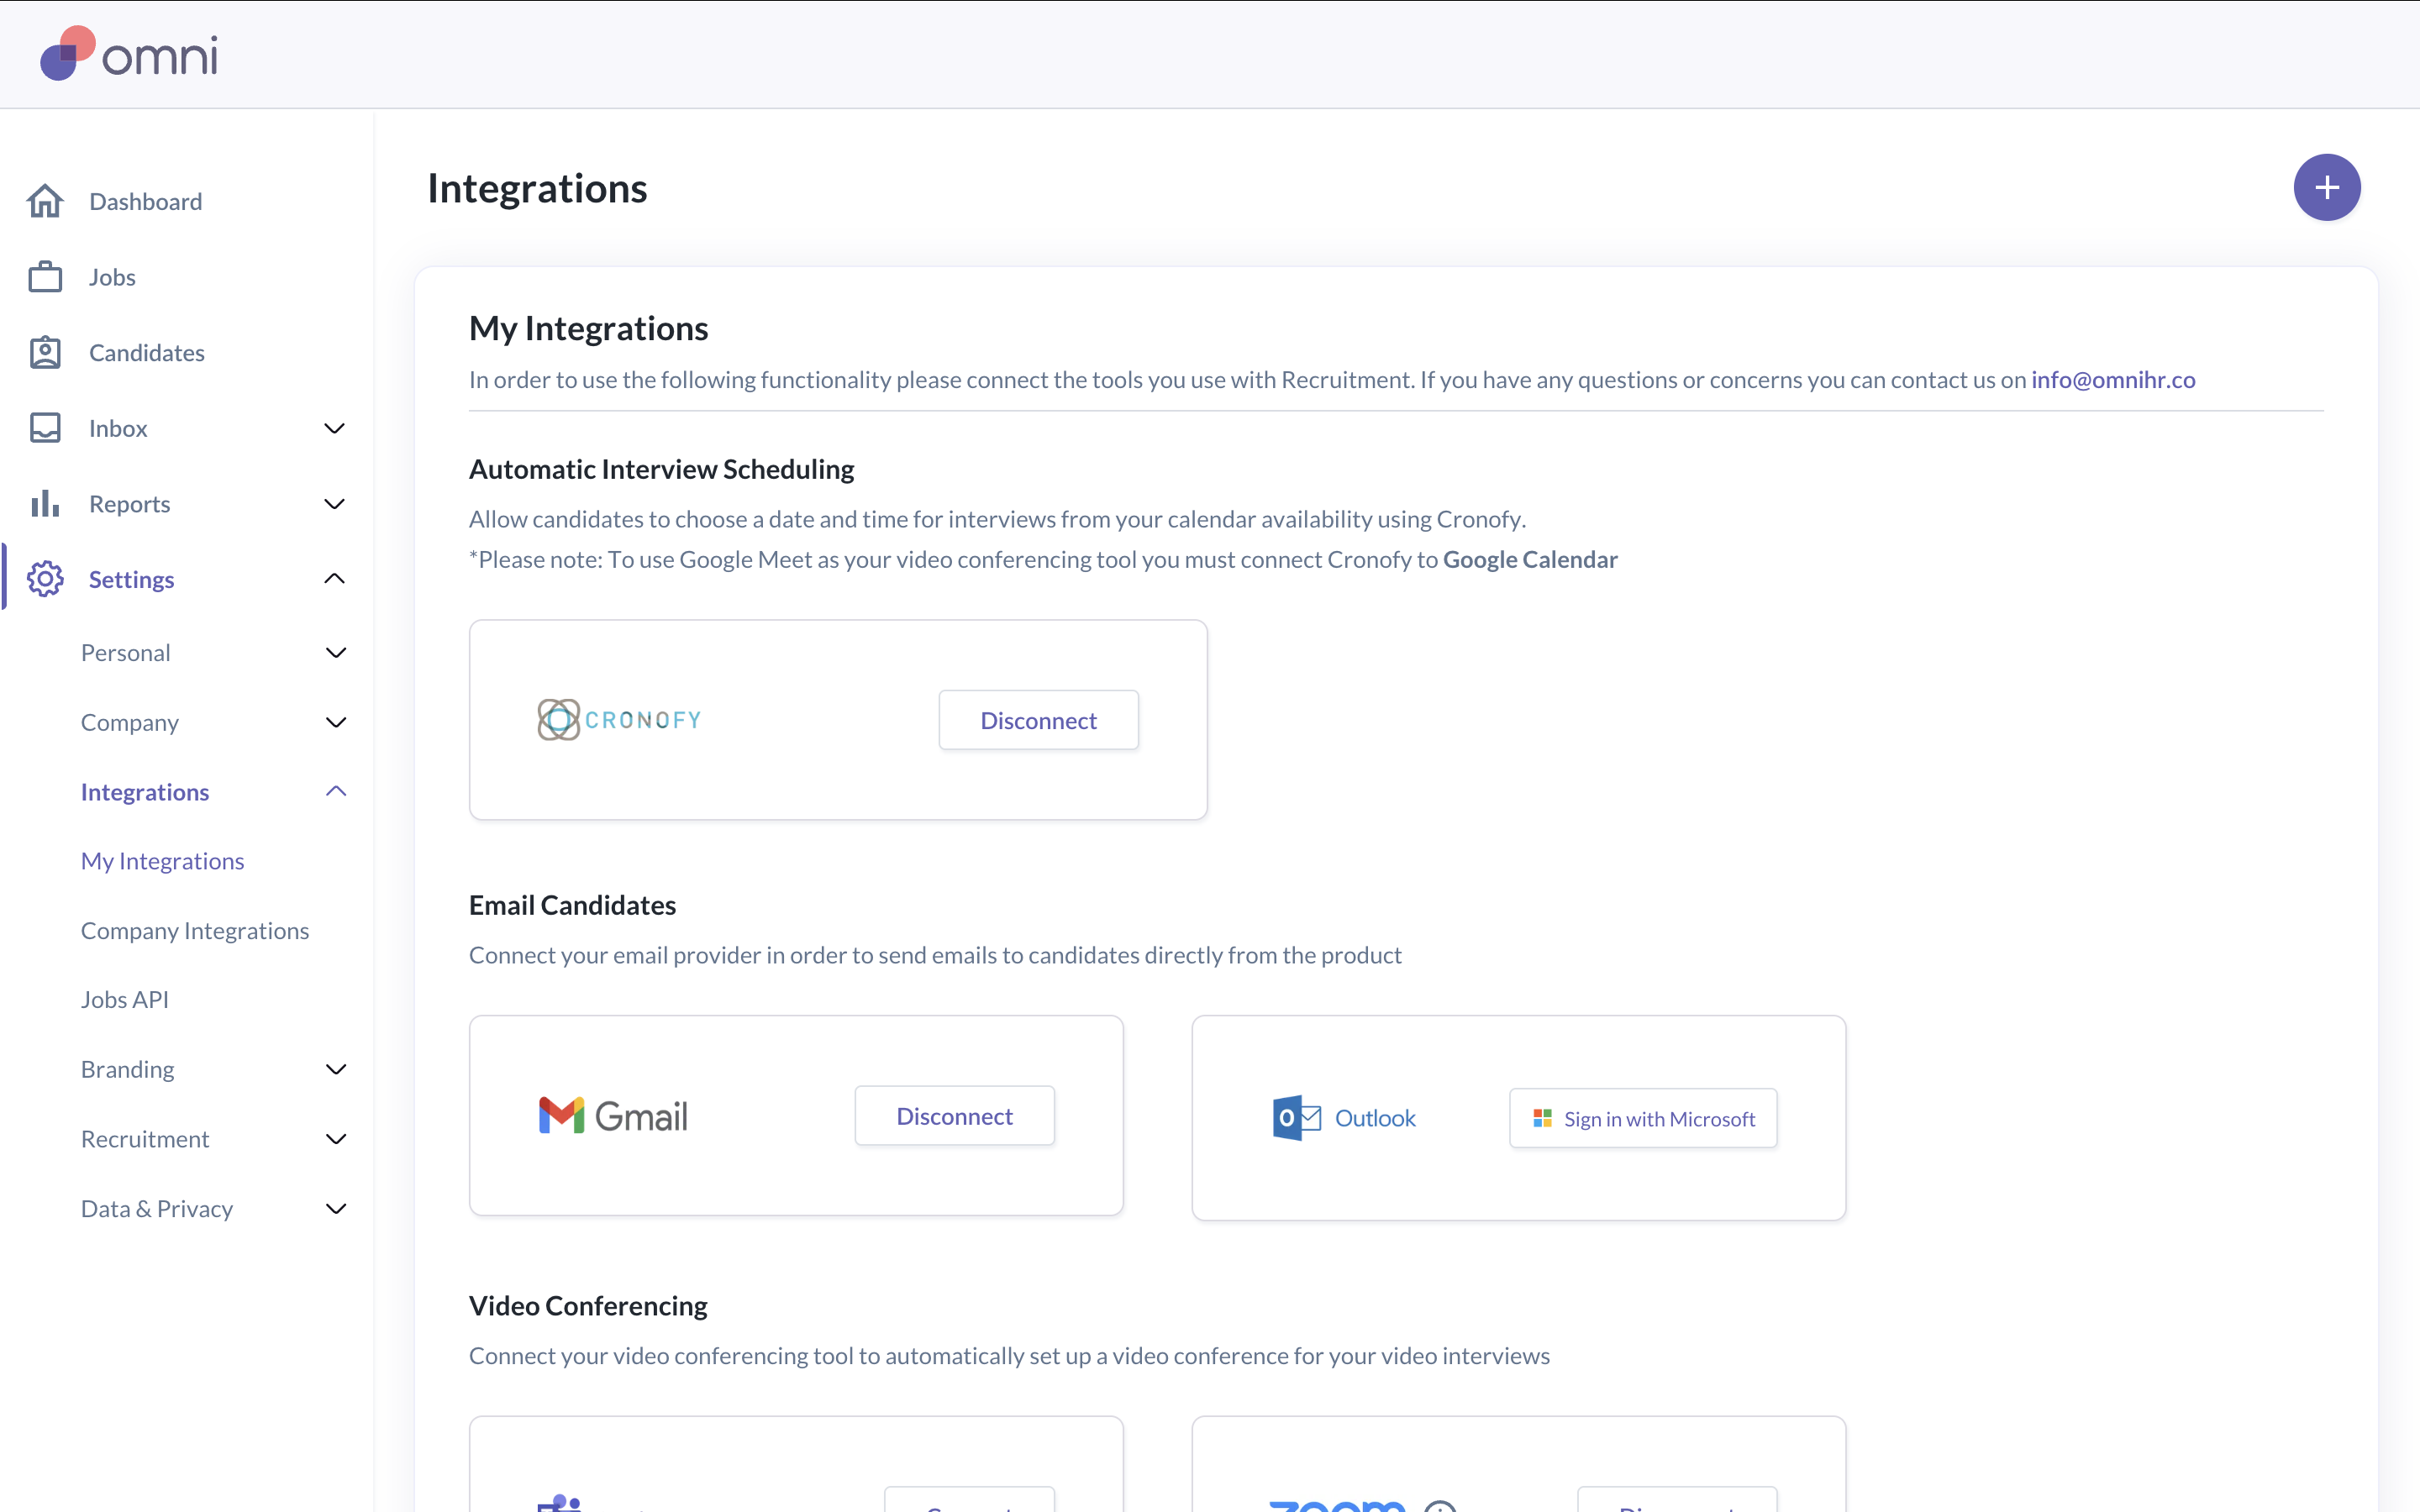Click the Candidates badge icon
Screen dimensions: 2420x1512
(x=45, y=353)
